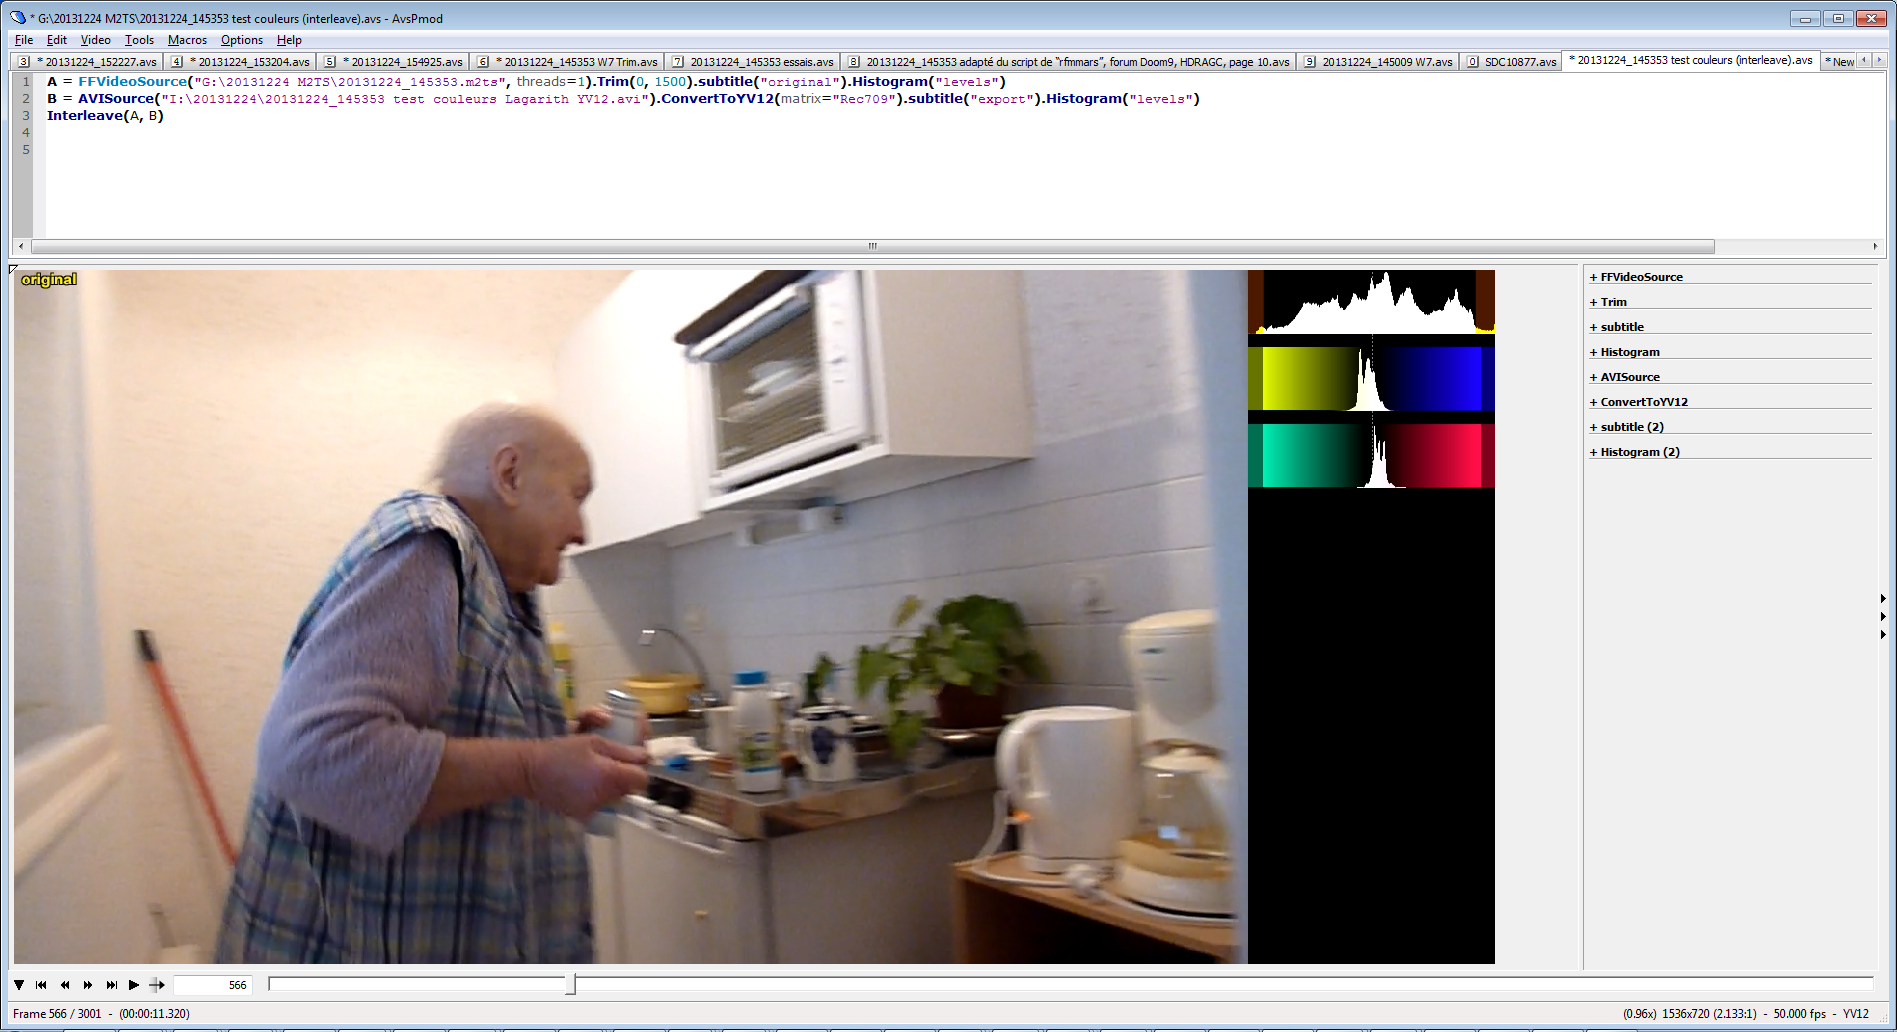
Task: Expand the Histogram (2) filter section
Action: tap(1639, 452)
